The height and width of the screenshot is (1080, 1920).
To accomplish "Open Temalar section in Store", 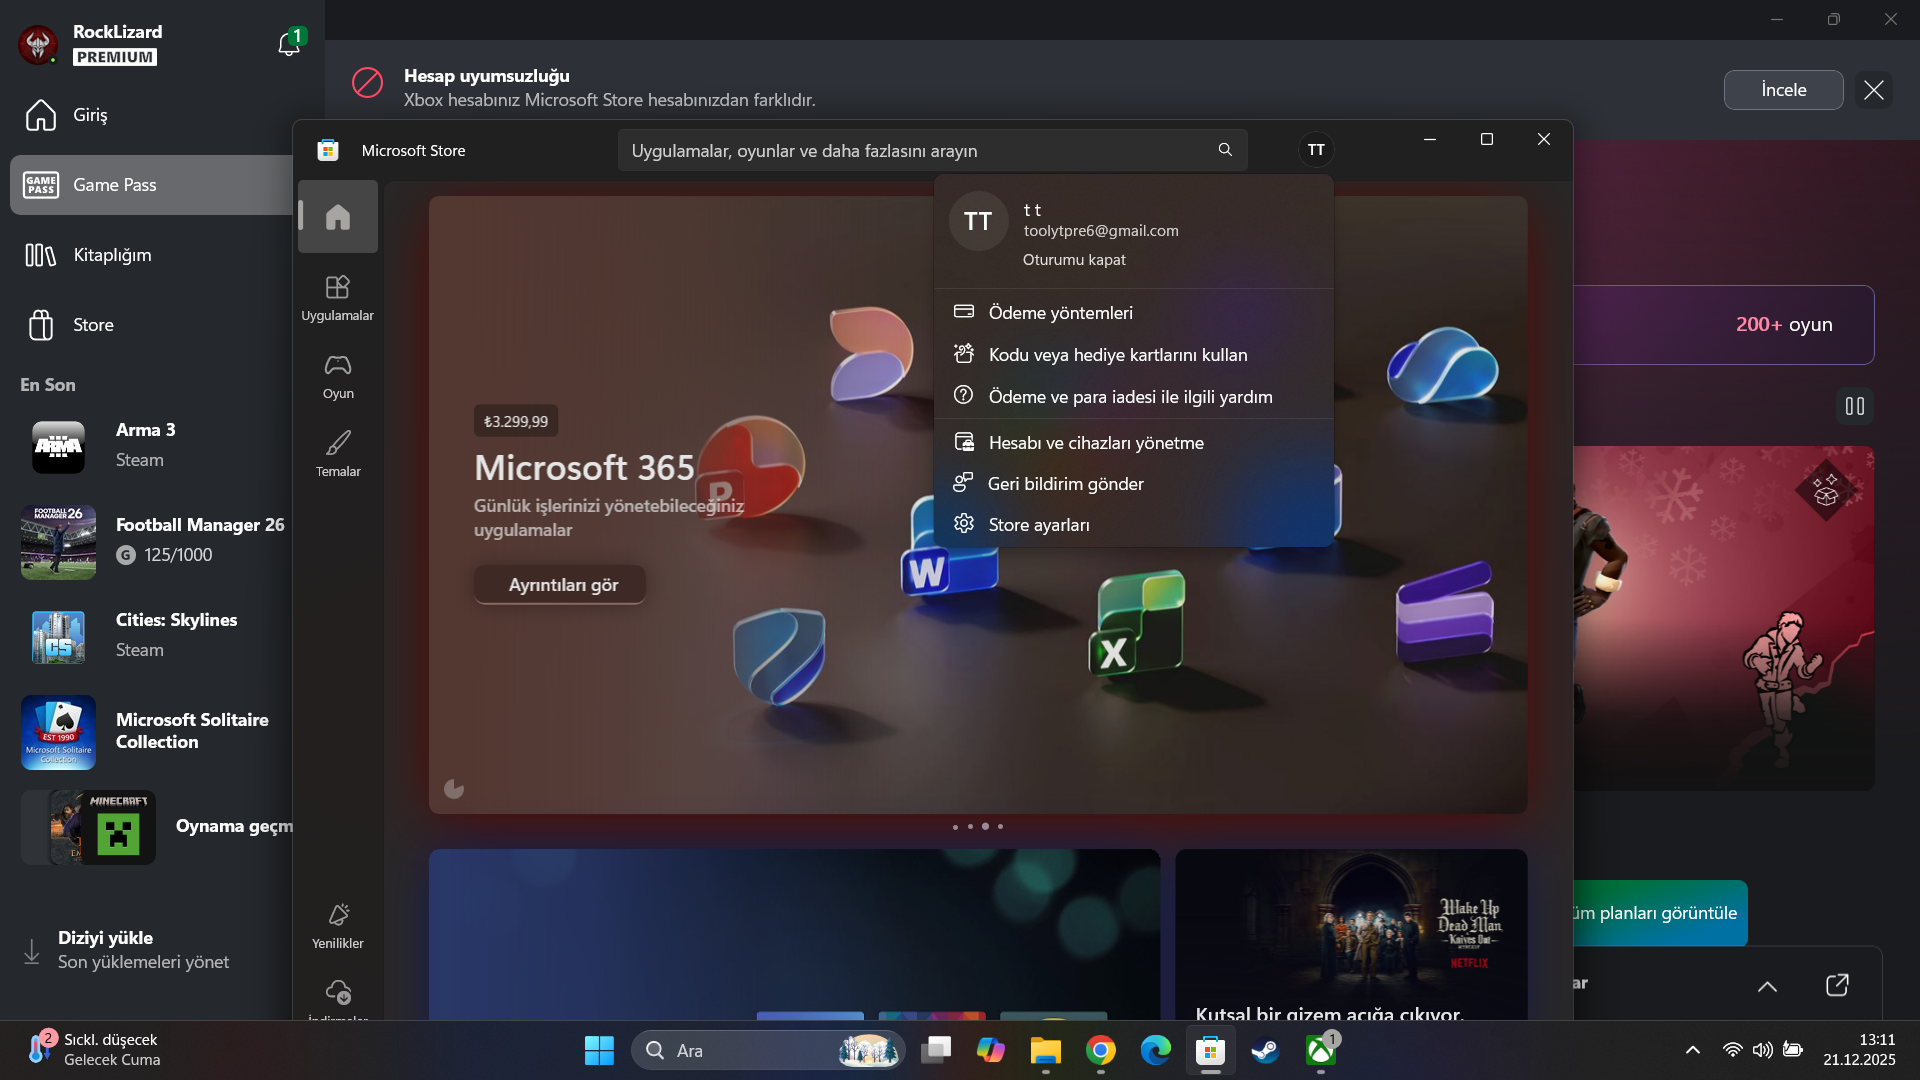I will point(338,454).
